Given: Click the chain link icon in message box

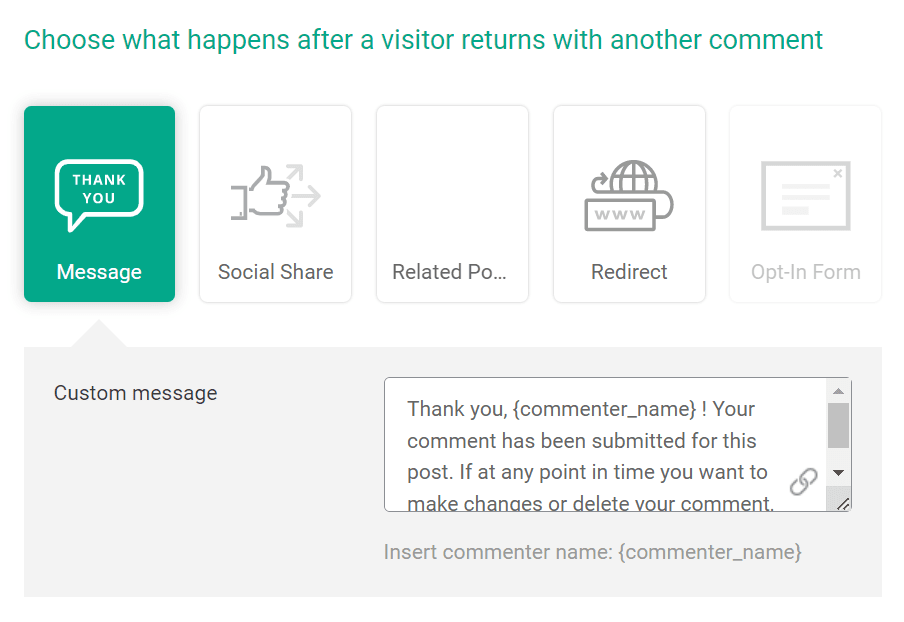Looking at the screenshot, I should tap(803, 482).
